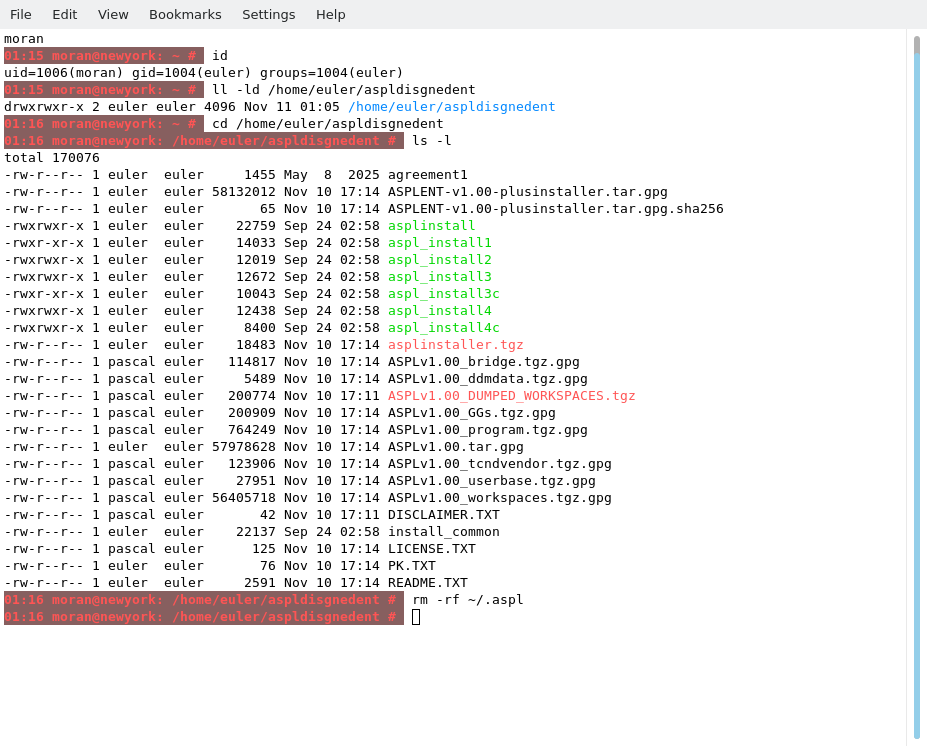Click the blue /home/euler/aspldisgnedent directory path
The height and width of the screenshot is (746, 927).
coord(451,107)
